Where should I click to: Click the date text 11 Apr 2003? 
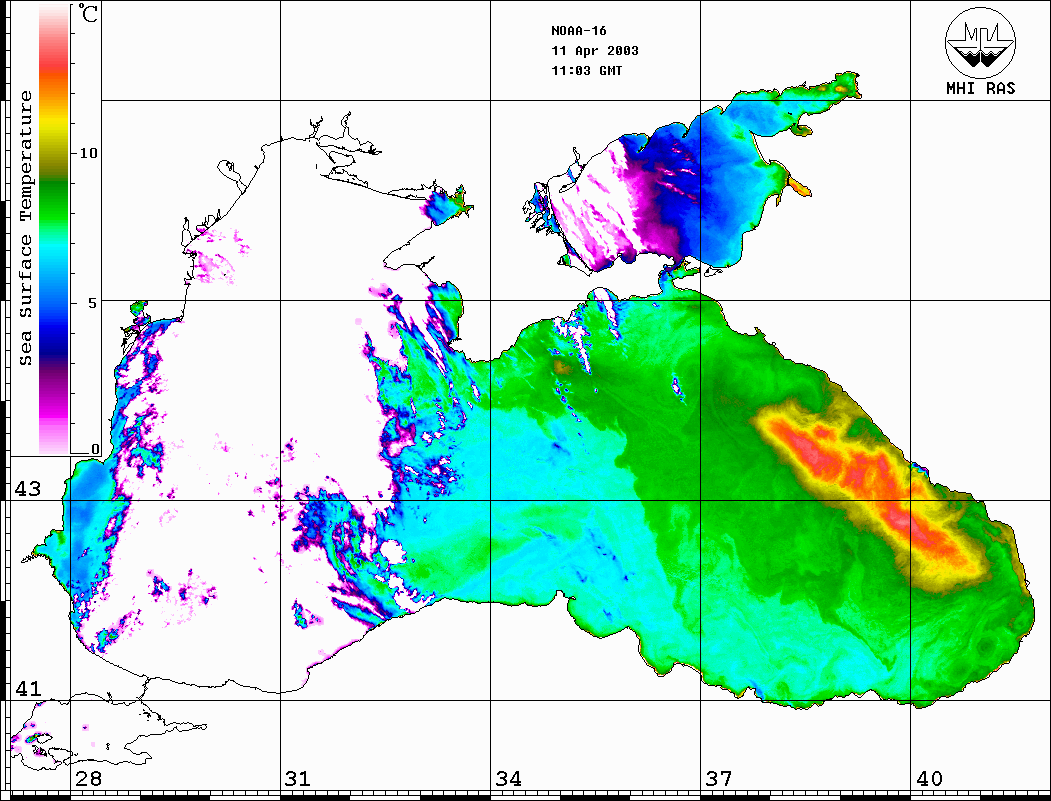(x=595, y=51)
